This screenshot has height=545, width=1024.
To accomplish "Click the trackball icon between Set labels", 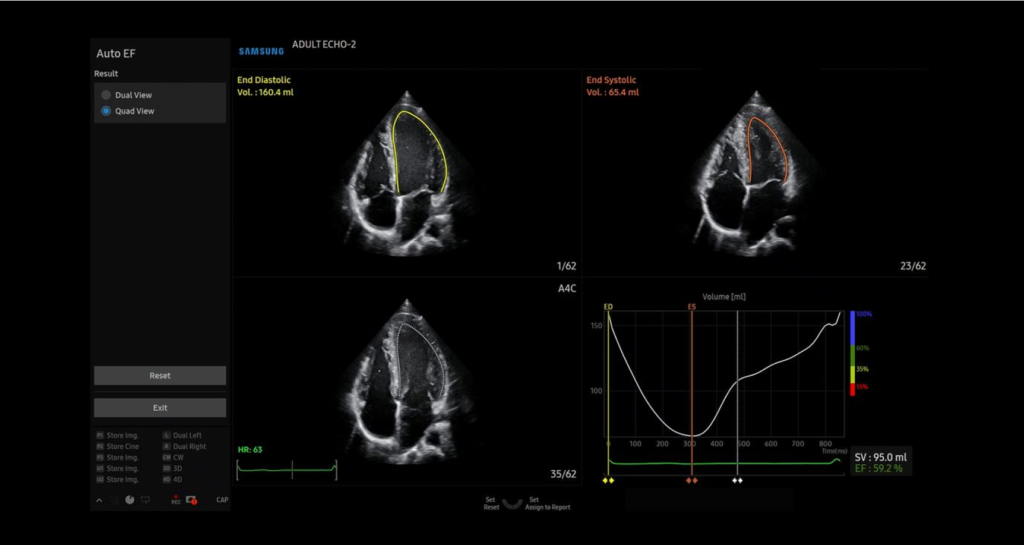I will pos(513,503).
